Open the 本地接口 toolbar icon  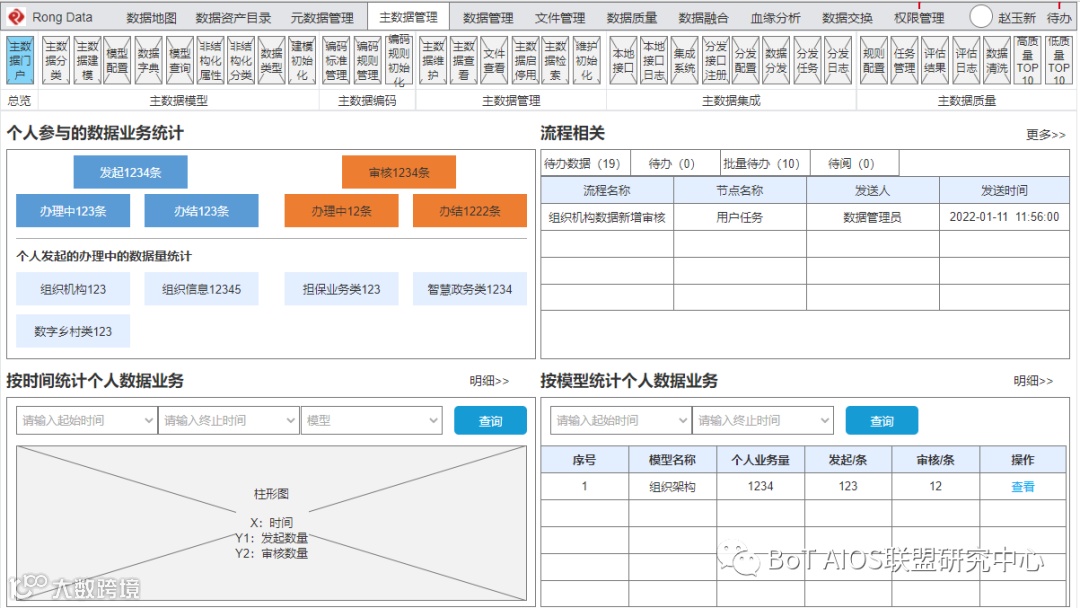[x=623, y=61]
